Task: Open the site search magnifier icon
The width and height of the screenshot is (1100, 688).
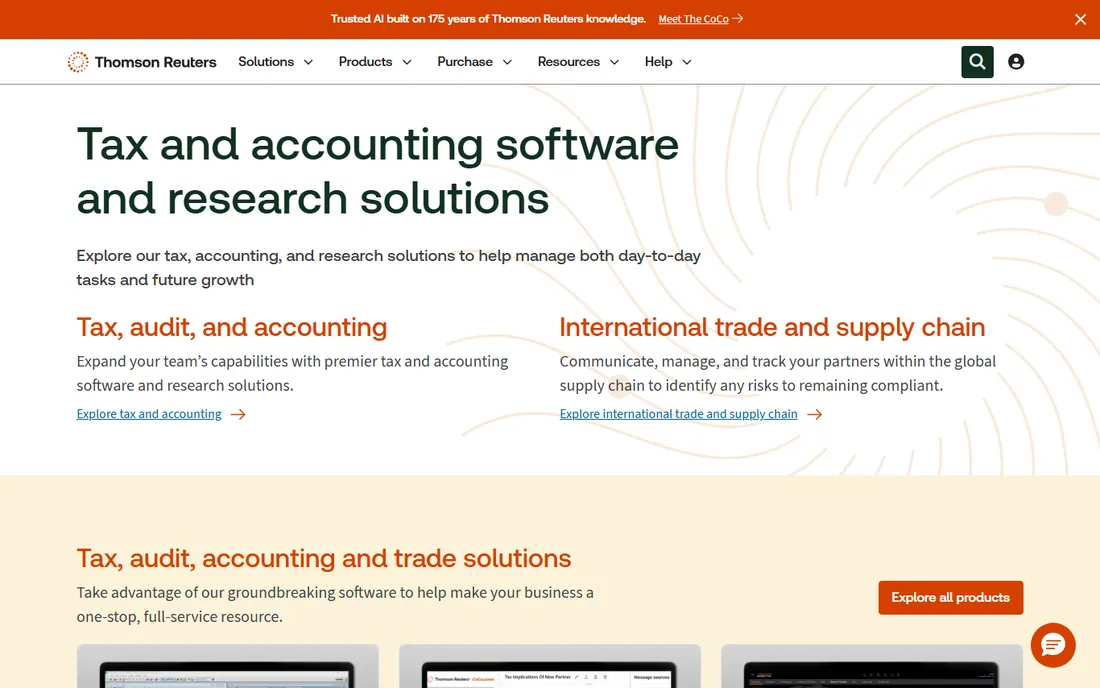Action: pyautogui.click(x=977, y=62)
